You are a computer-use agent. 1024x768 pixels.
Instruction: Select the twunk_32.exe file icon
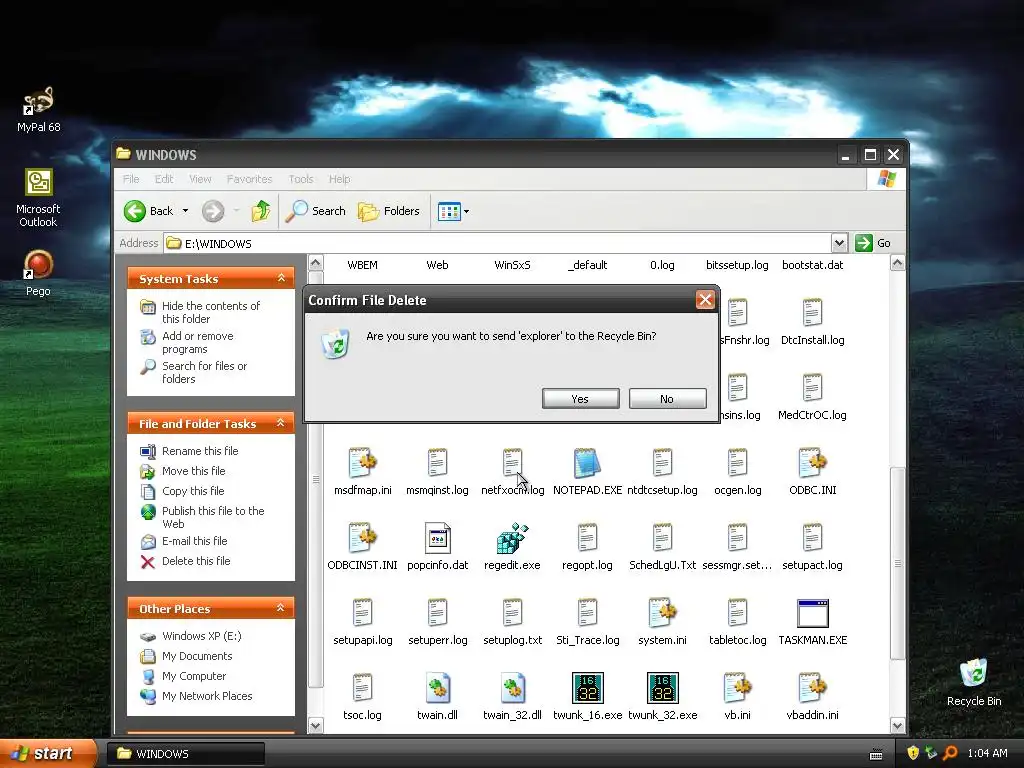[662, 688]
